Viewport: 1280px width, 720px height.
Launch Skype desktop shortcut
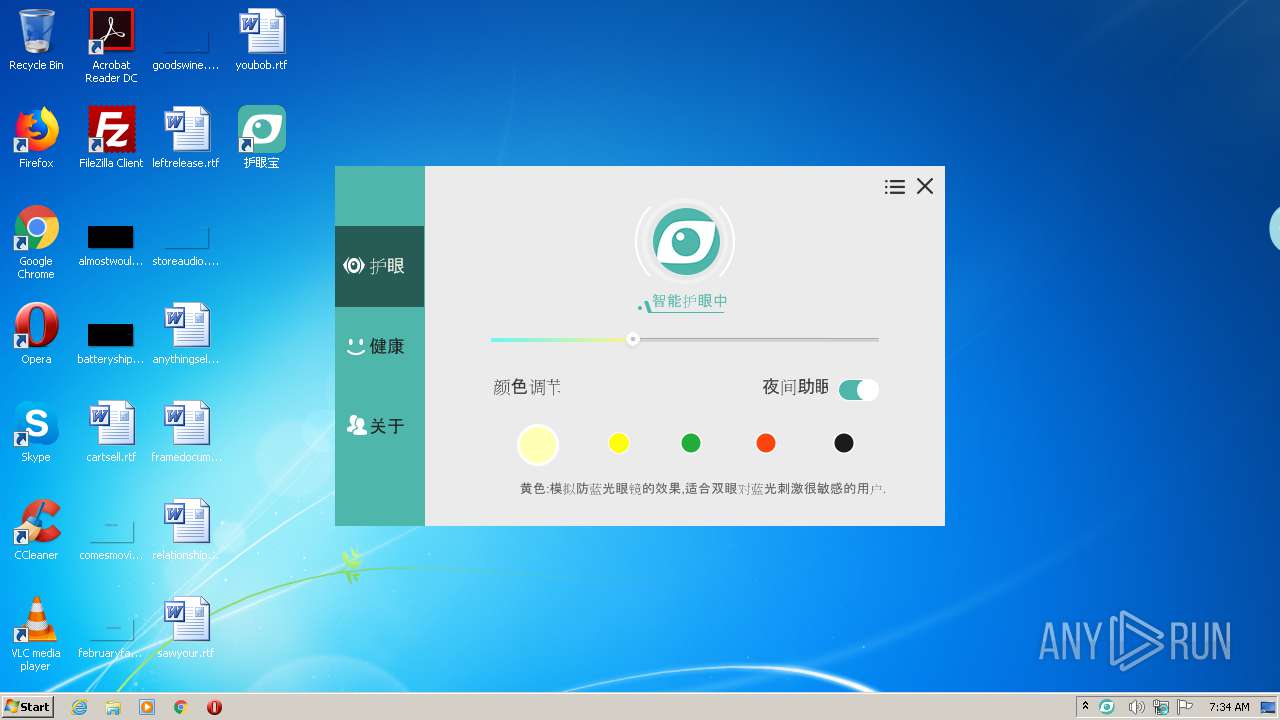[36, 432]
